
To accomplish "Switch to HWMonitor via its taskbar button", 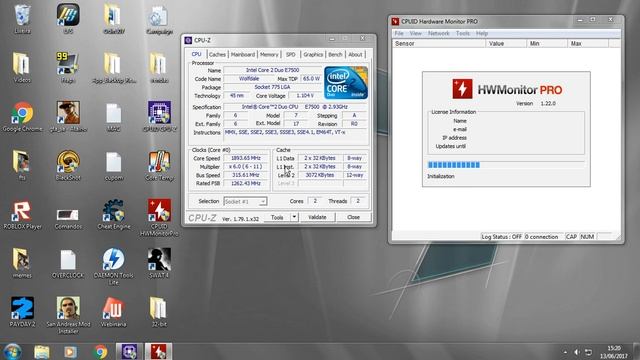I will (158, 351).
